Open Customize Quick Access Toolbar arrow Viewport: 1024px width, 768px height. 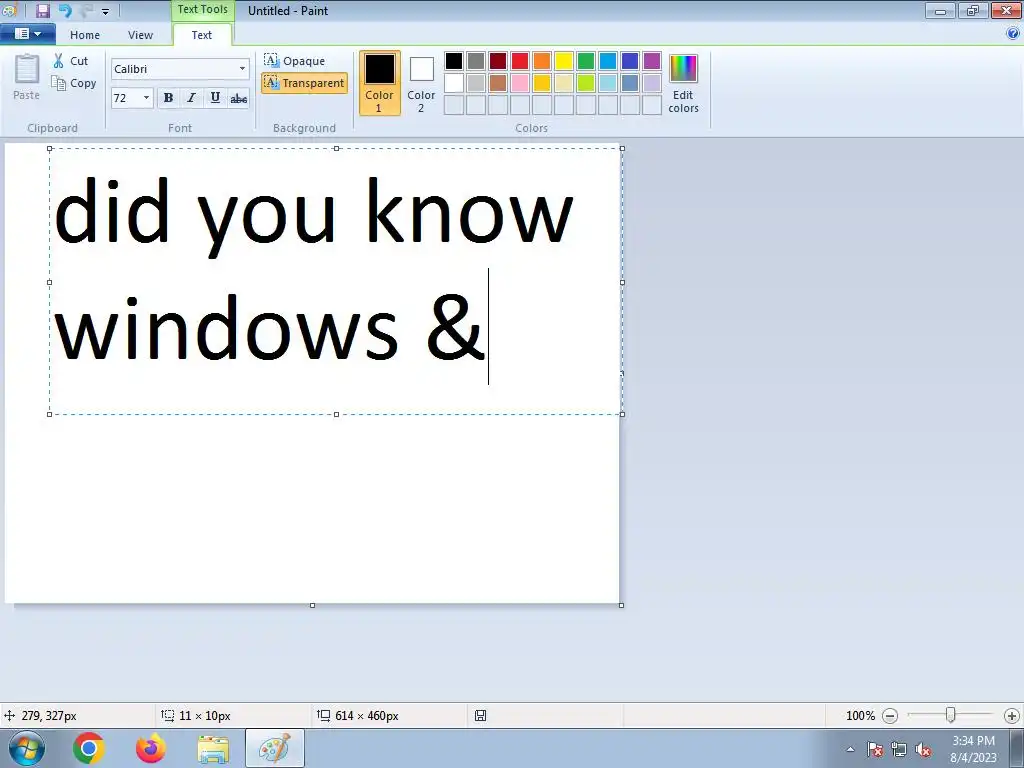tap(105, 11)
